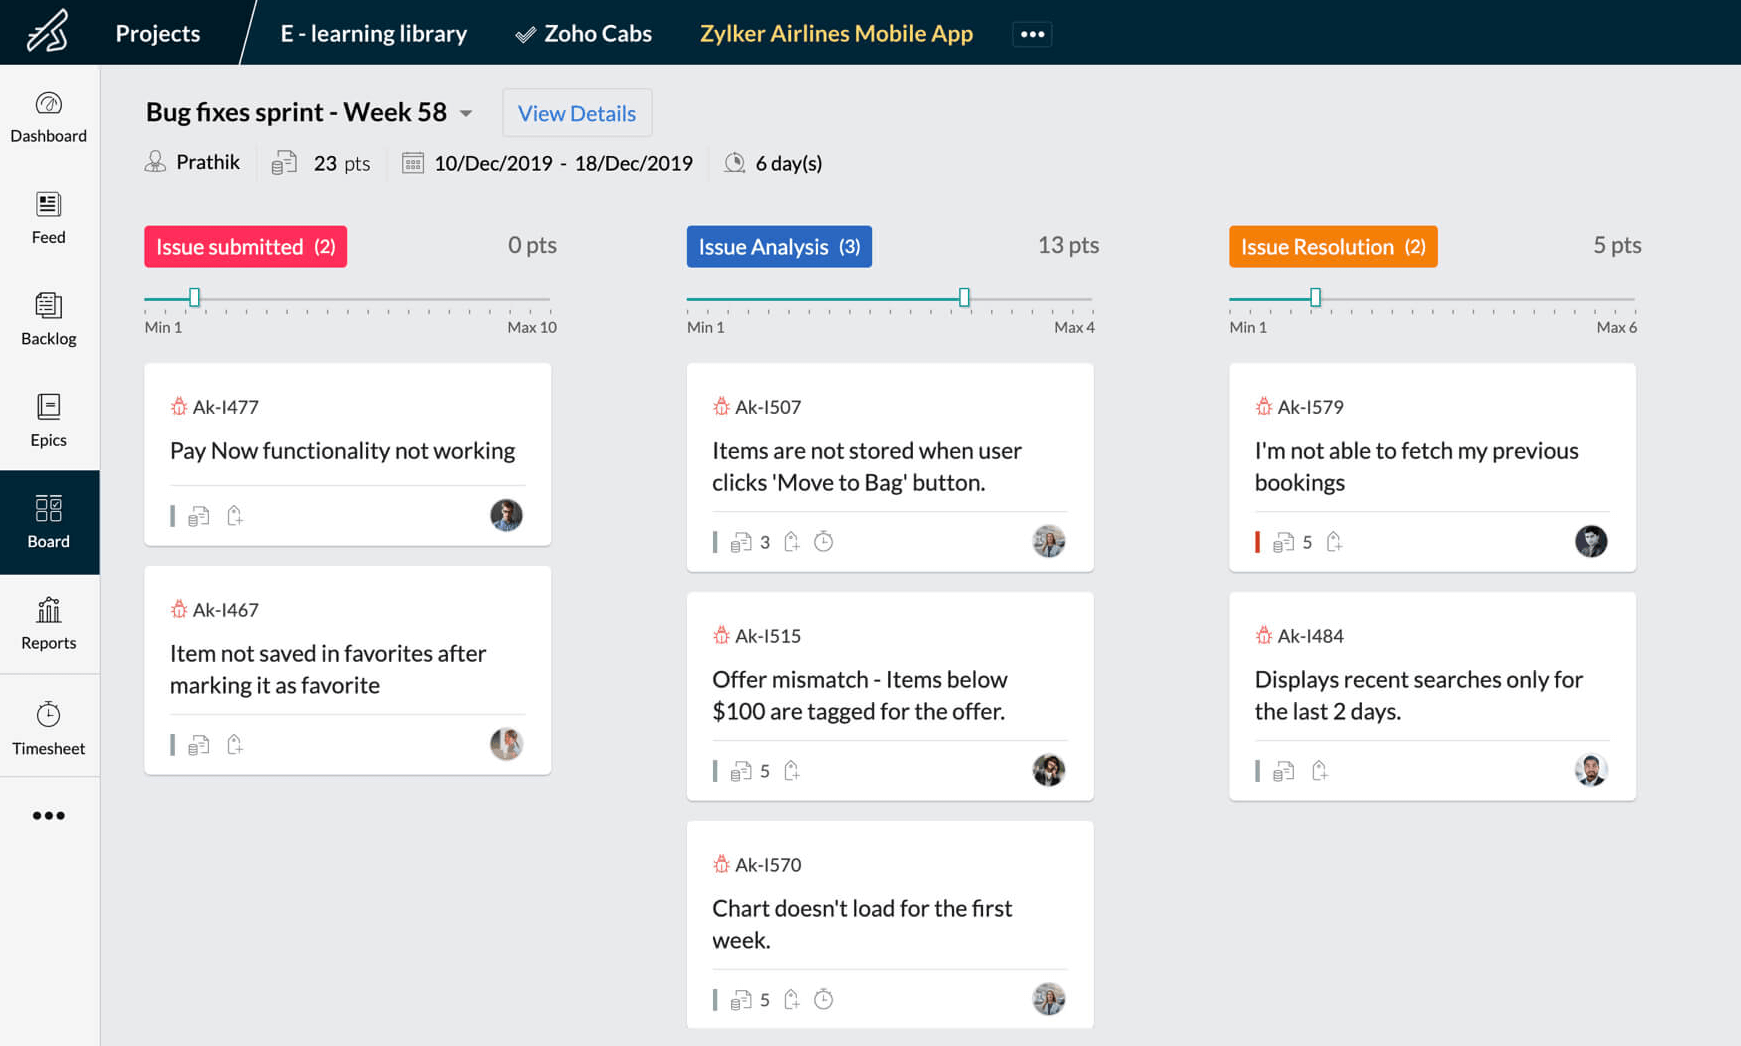Click the assignee avatar on Ak-I484 card

click(1591, 770)
